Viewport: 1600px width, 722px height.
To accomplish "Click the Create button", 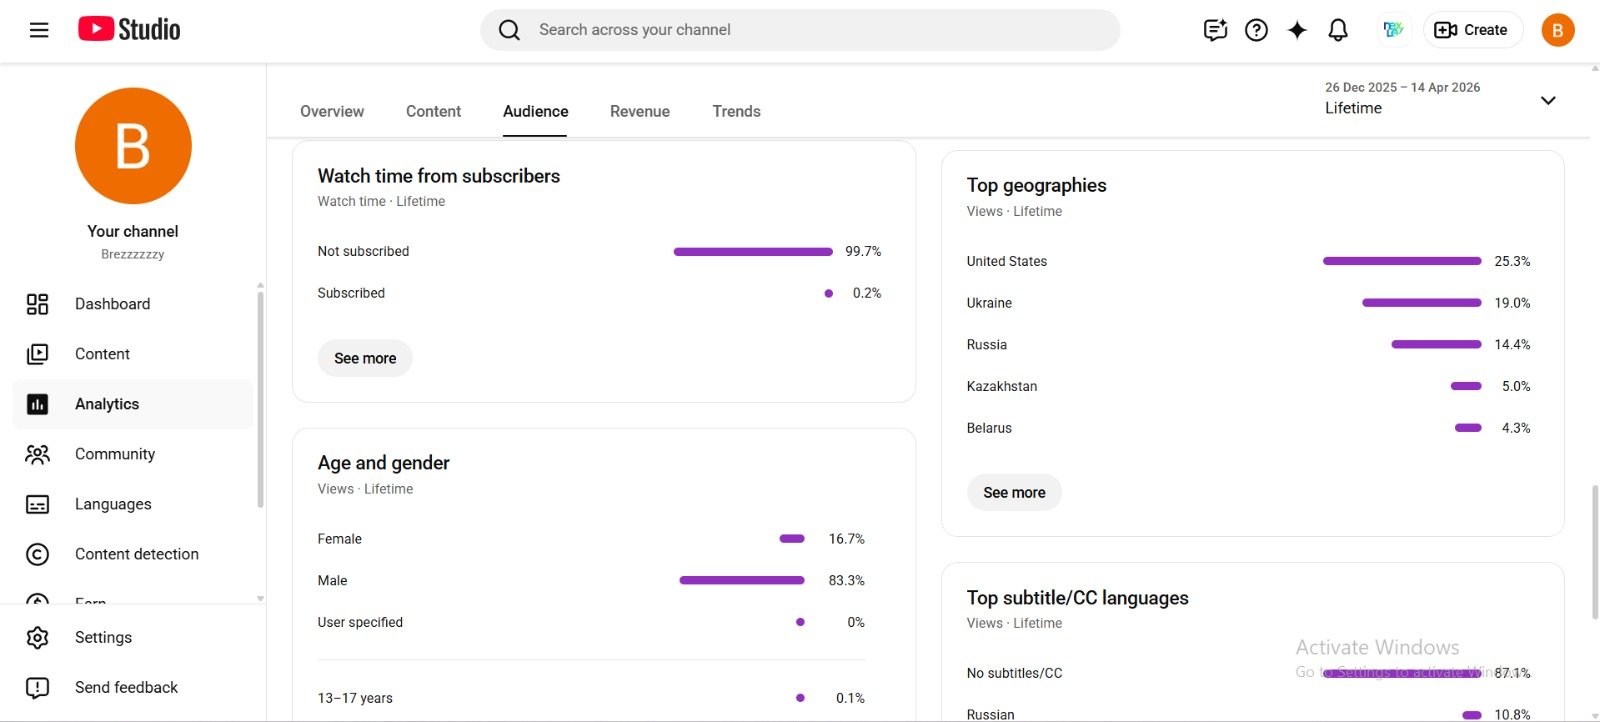I will 1472,30.
